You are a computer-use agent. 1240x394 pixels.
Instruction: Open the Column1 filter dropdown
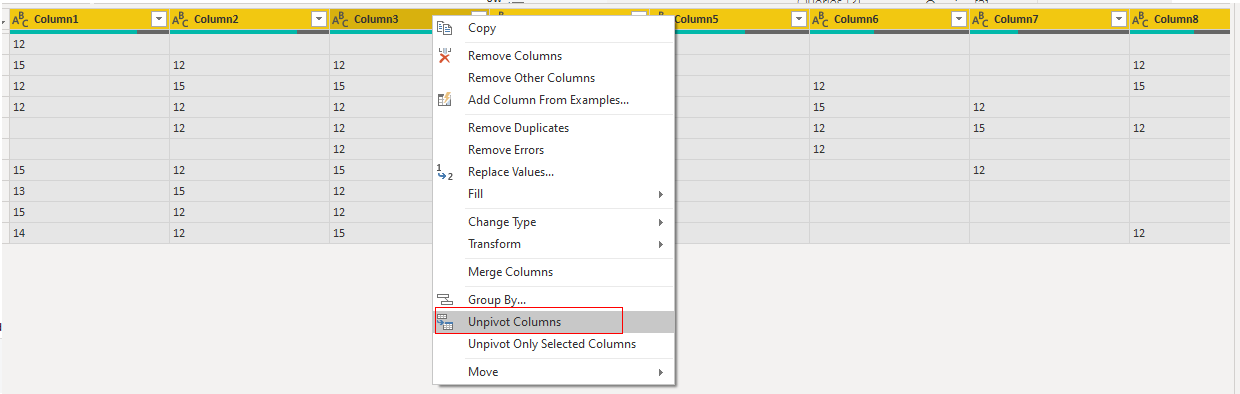pyautogui.click(x=158, y=19)
